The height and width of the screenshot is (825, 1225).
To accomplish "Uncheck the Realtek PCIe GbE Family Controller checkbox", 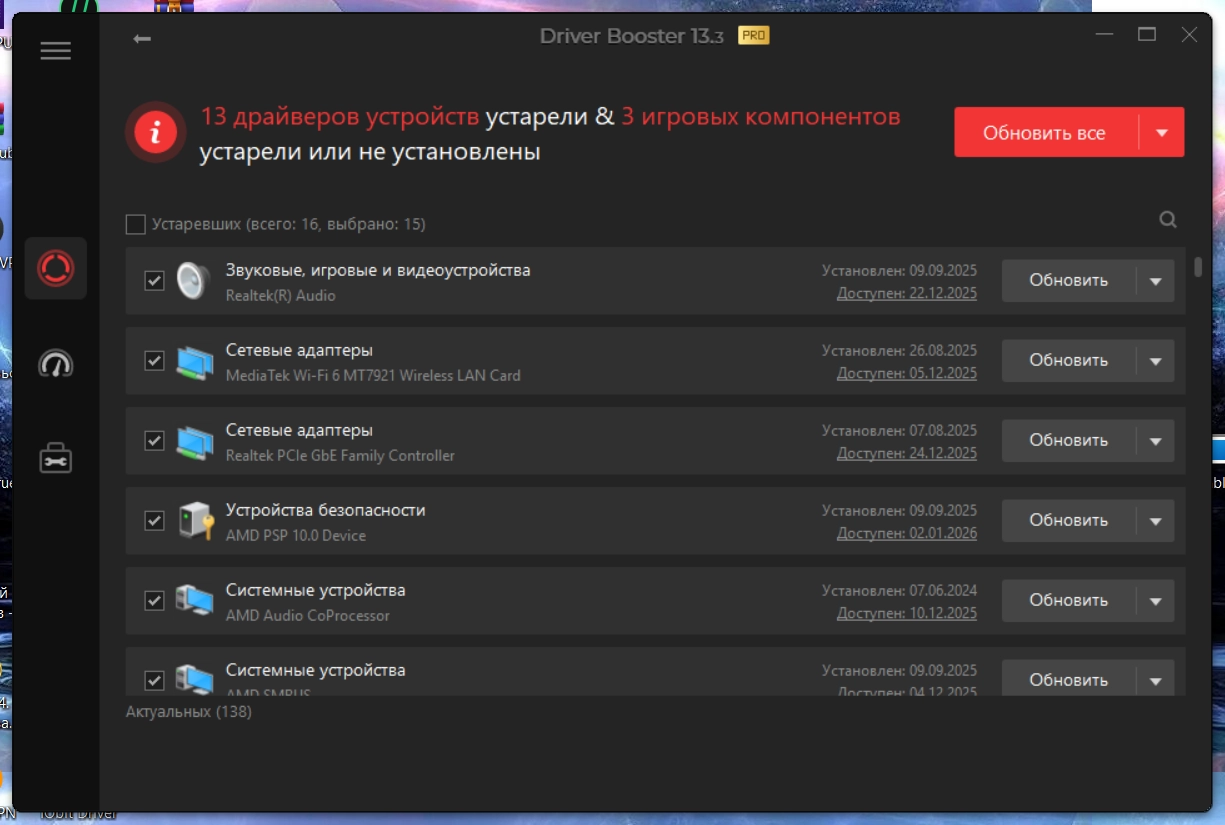I will point(154,441).
